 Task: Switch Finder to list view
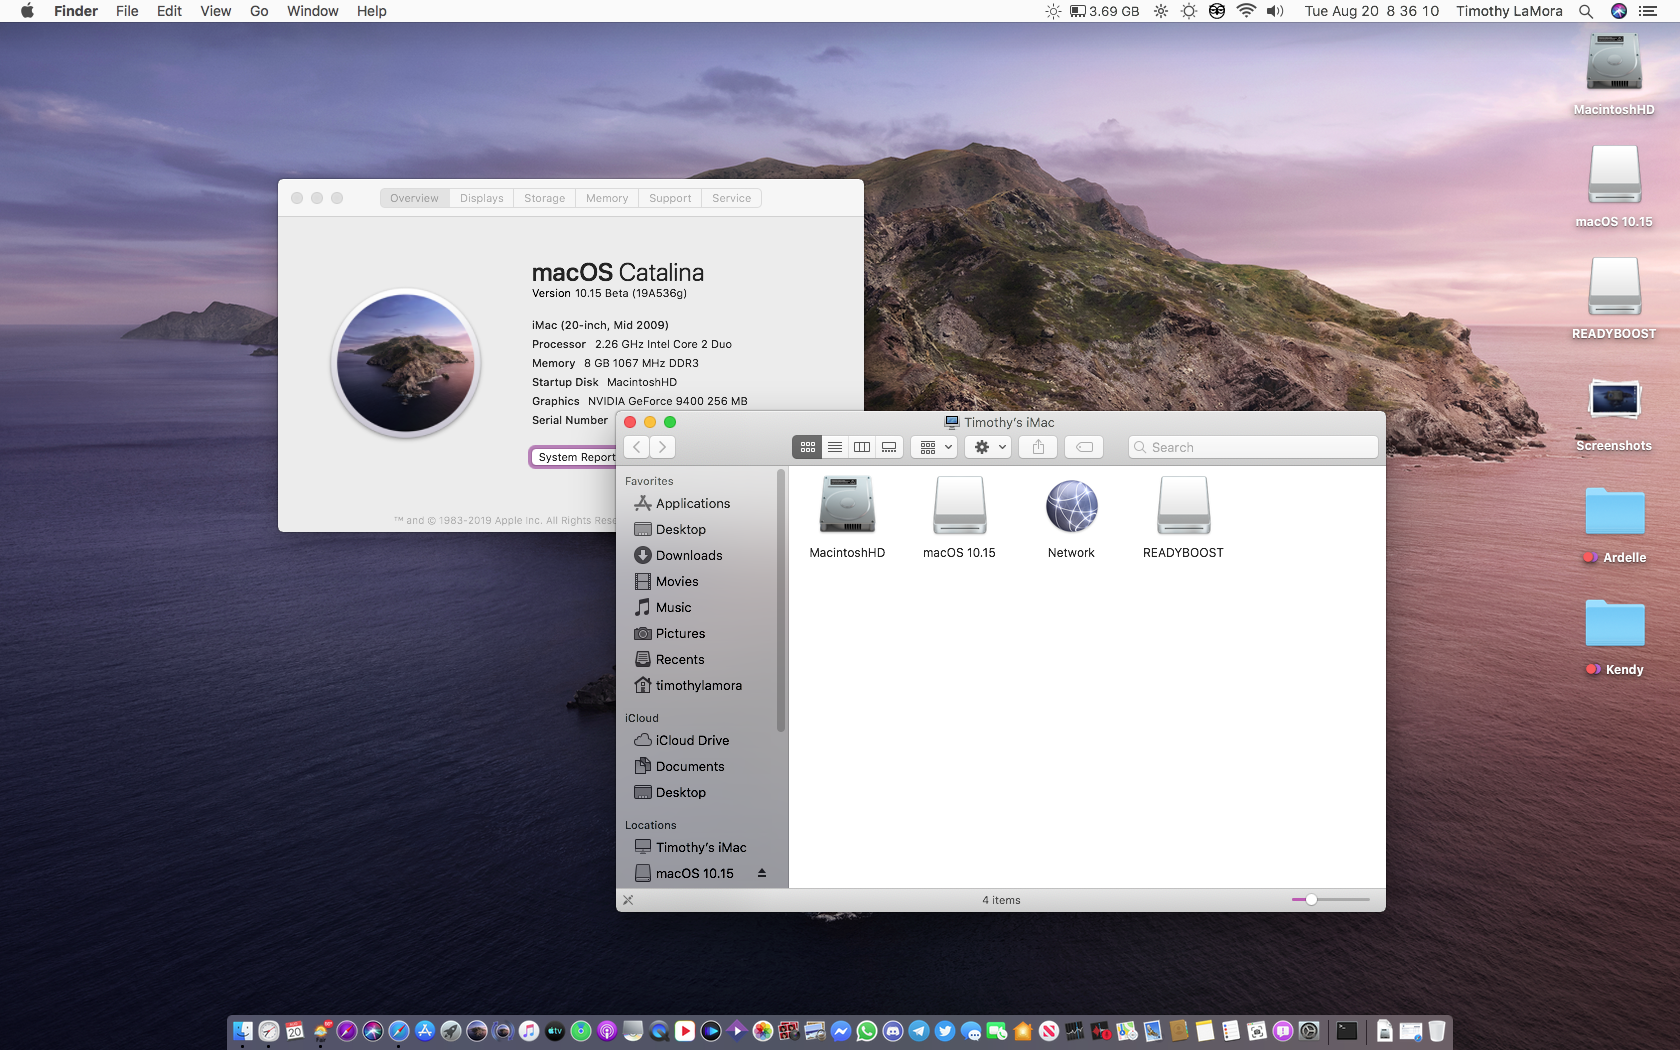coord(835,447)
